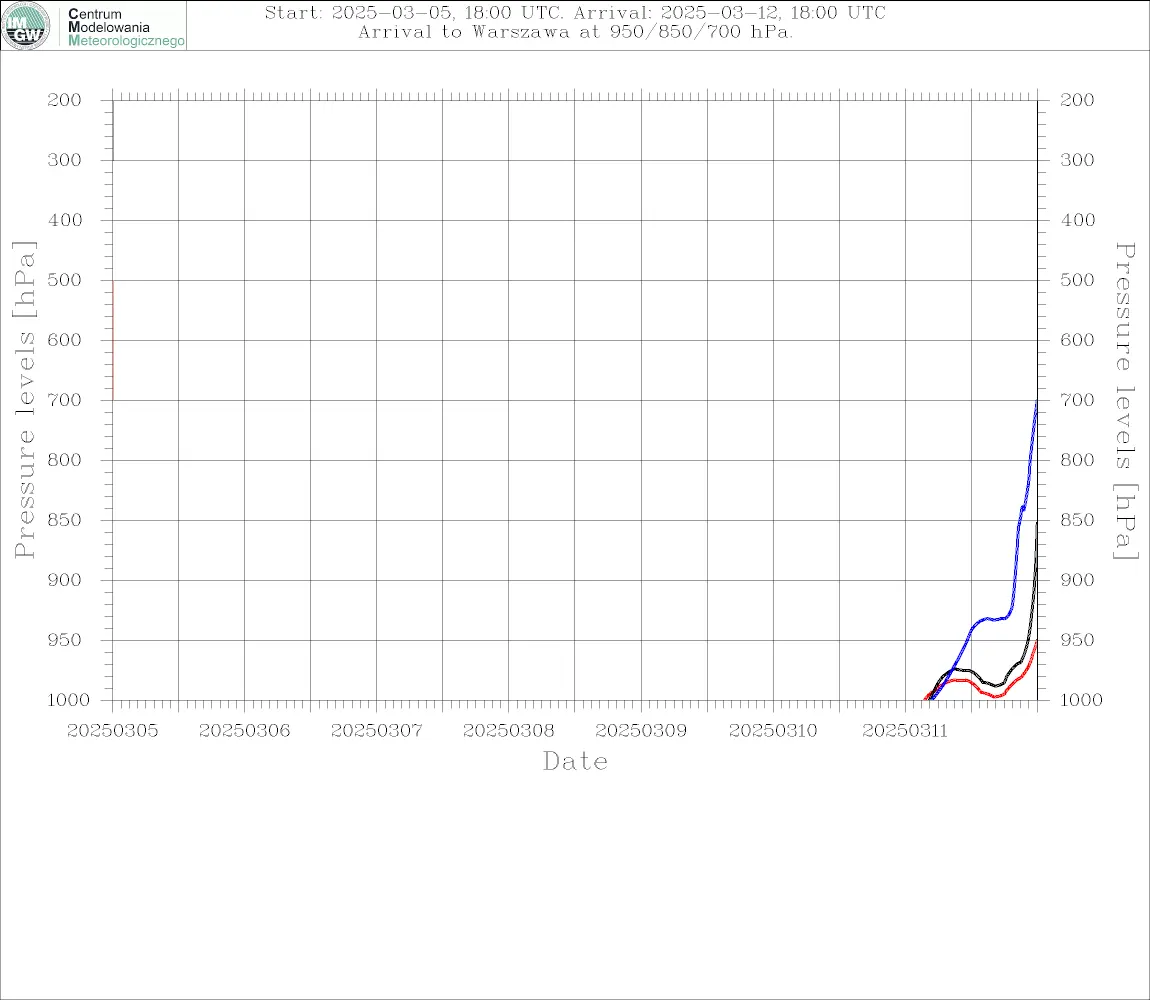Click the 20250311 date label

905,731
